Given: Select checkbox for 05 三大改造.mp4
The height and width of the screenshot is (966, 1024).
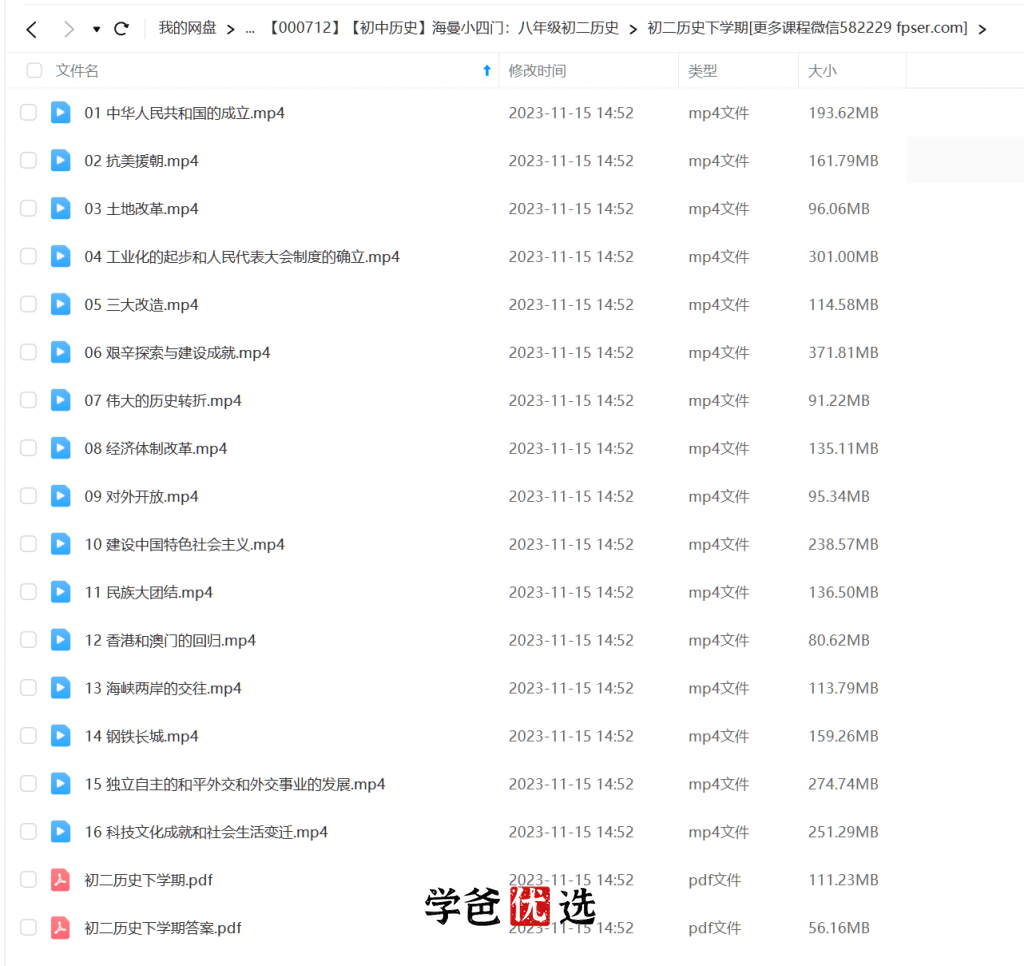Looking at the screenshot, I should point(28,304).
